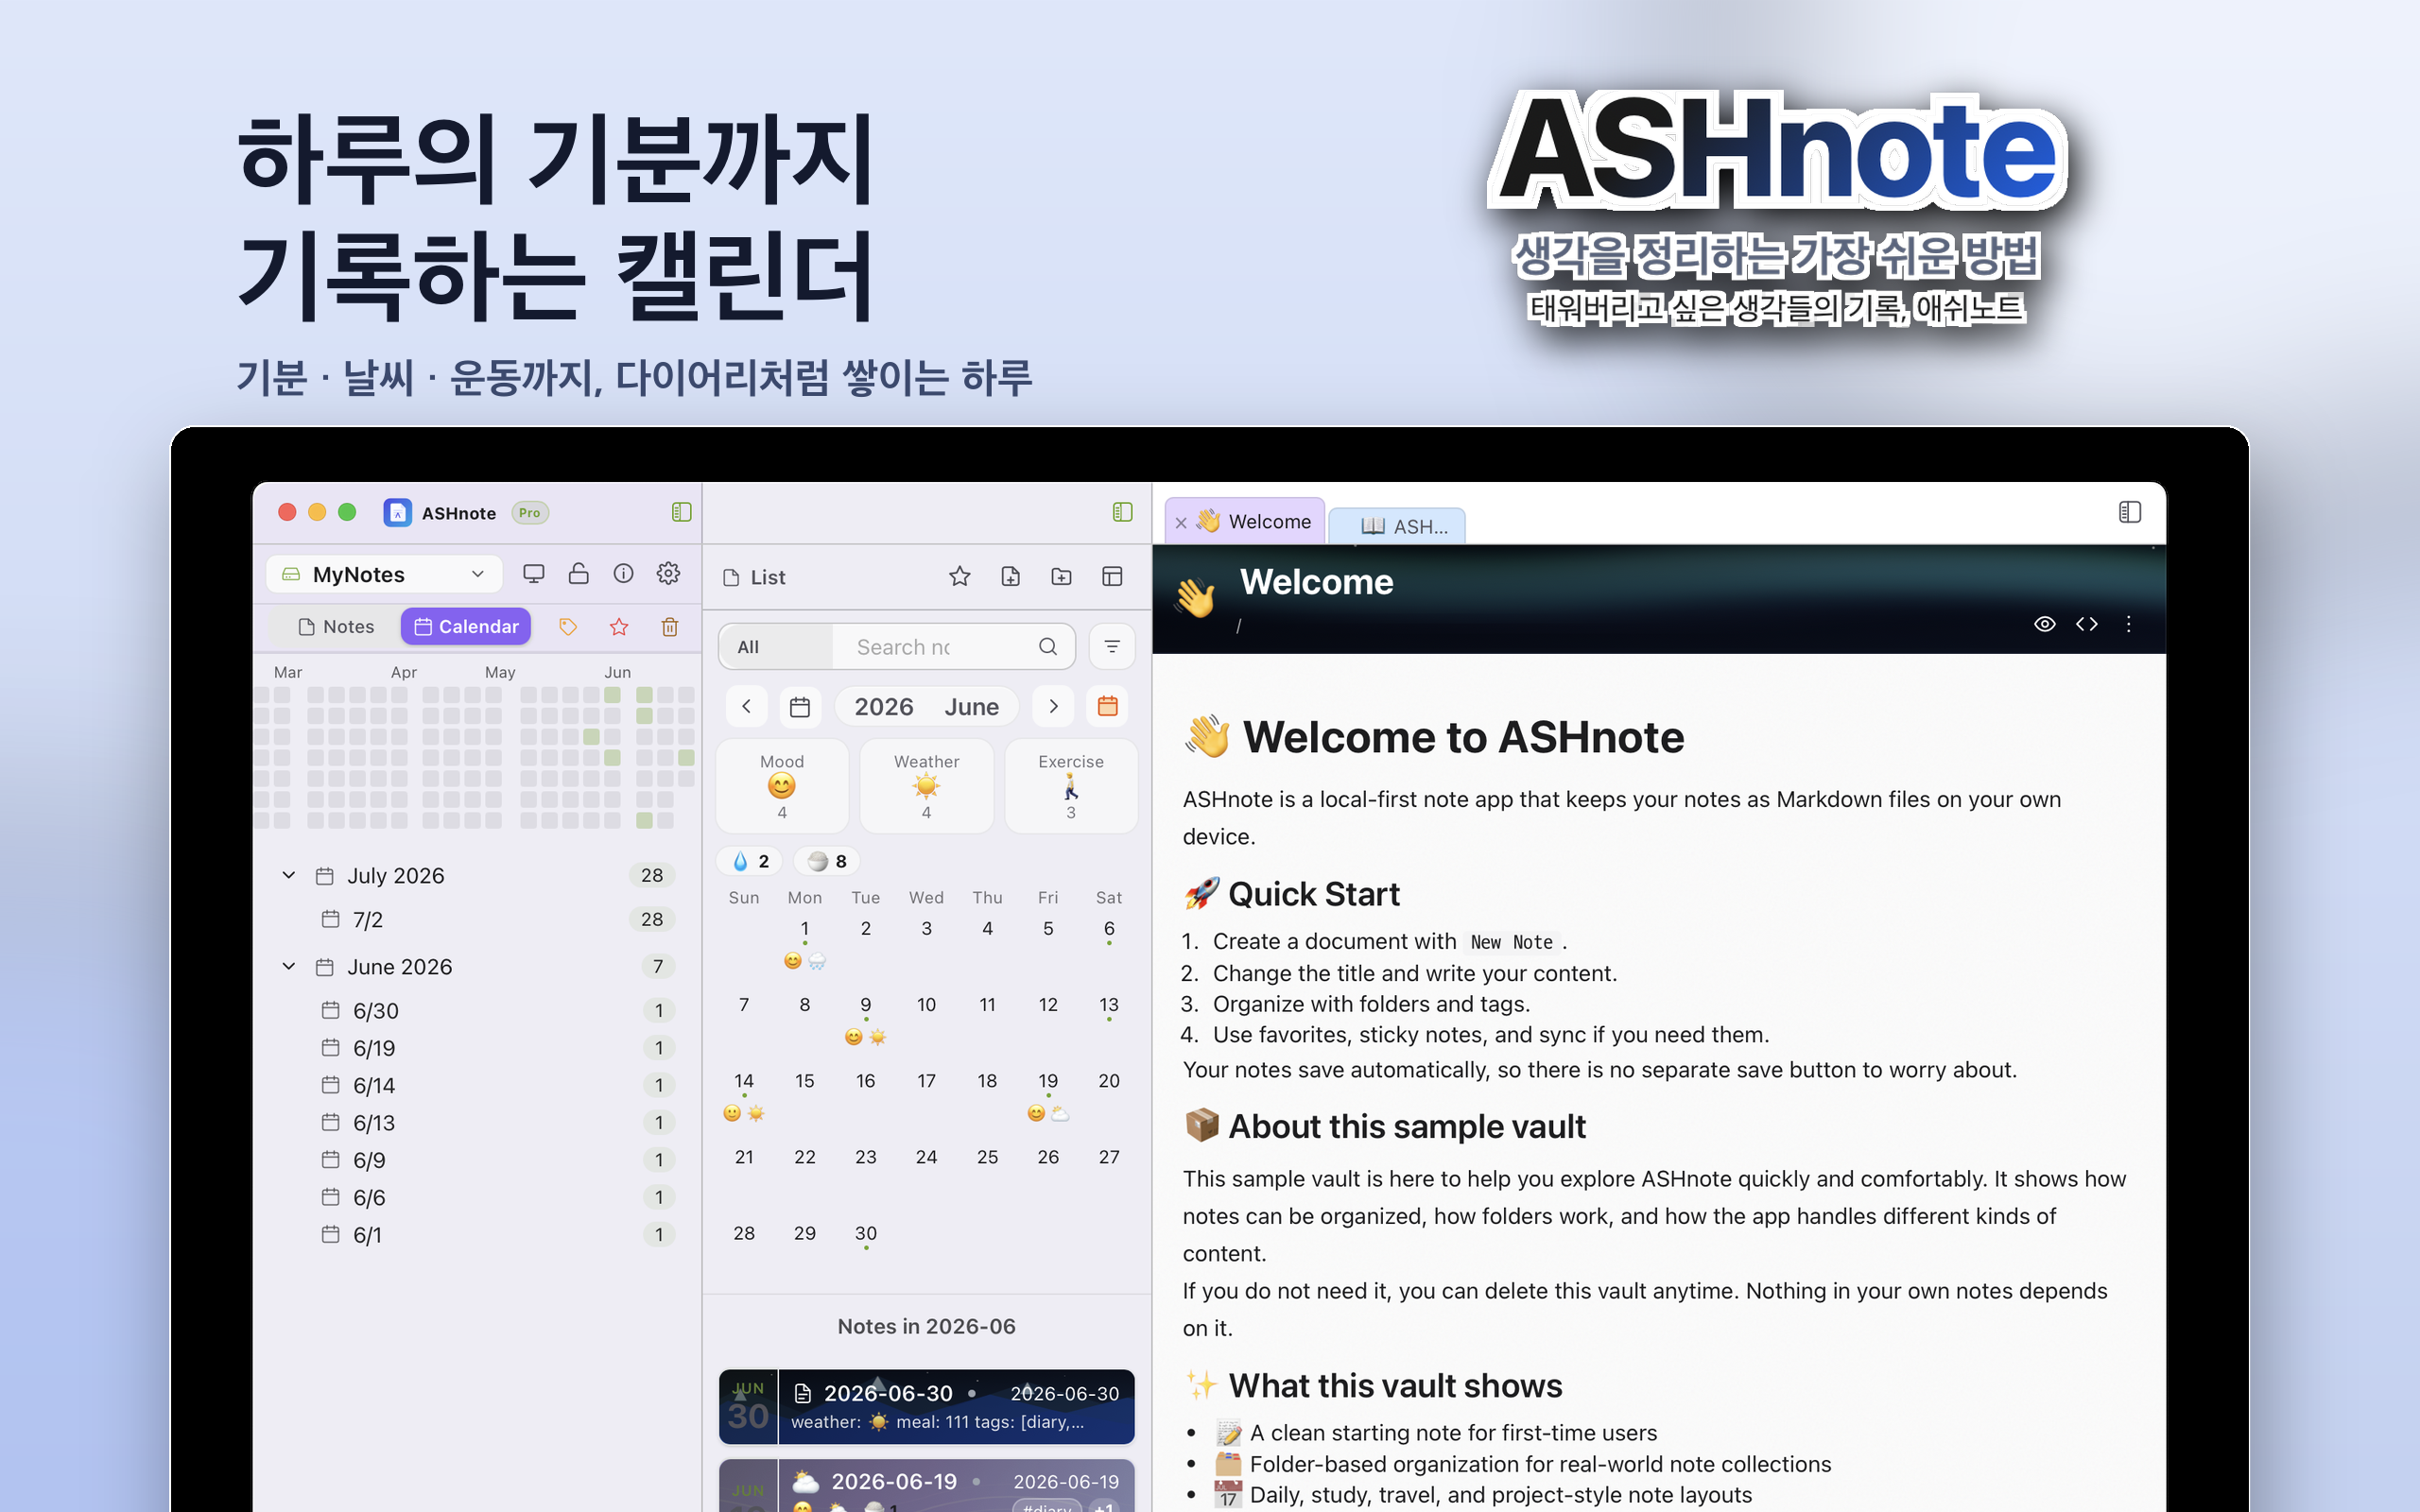Open June month selector
The height and width of the screenshot is (1512, 2420).
coord(972,707)
